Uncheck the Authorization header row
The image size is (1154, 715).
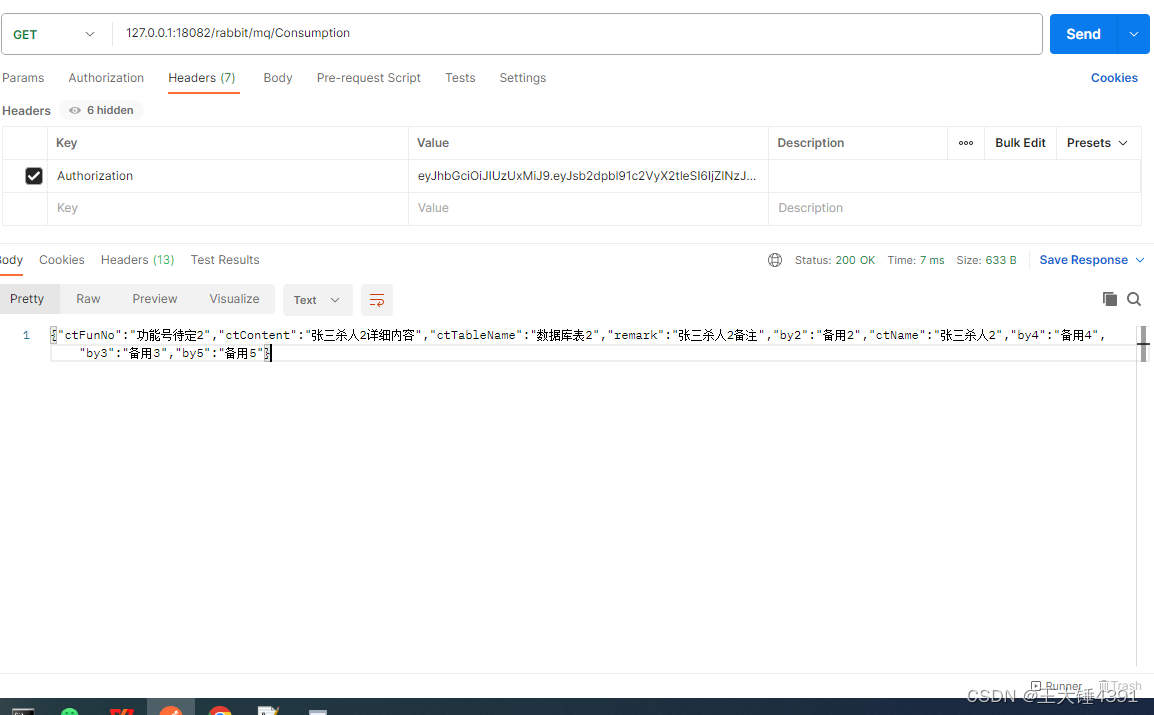tap(33, 175)
